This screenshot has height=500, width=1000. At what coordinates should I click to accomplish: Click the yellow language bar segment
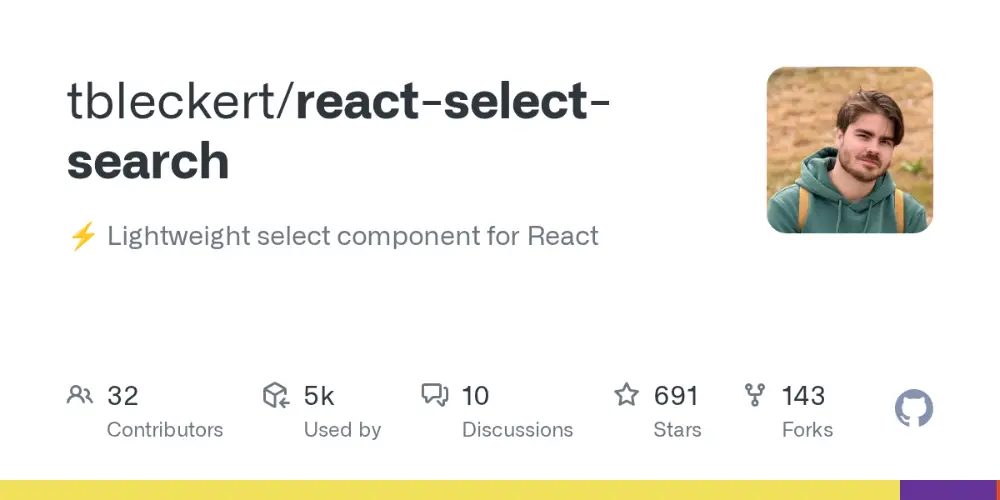point(450,490)
